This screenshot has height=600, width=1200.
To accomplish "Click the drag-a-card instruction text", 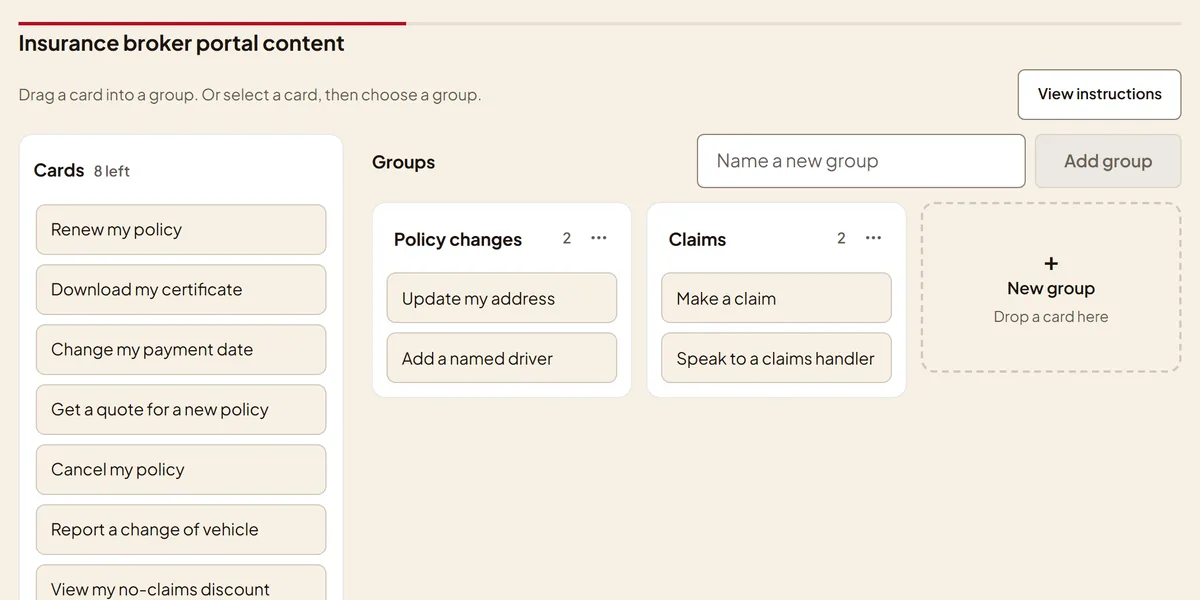I will point(250,95).
